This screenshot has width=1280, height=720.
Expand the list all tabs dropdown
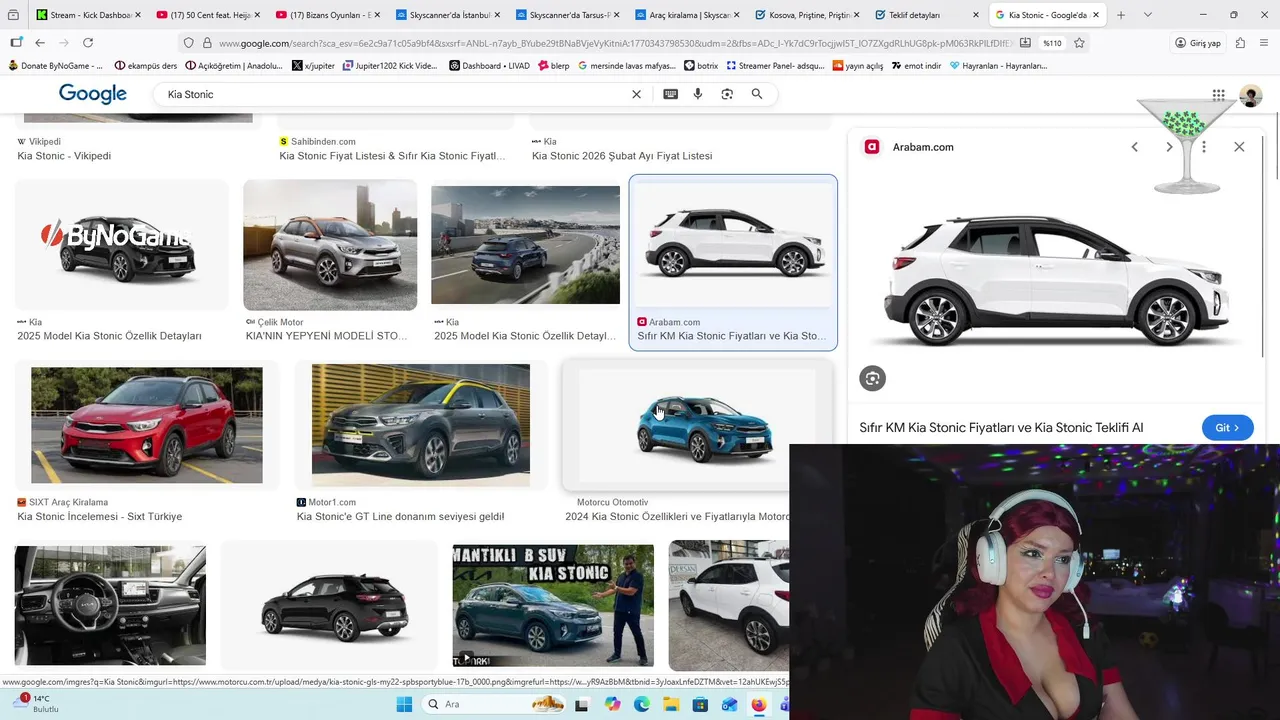pyautogui.click(x=1147, y=15)
